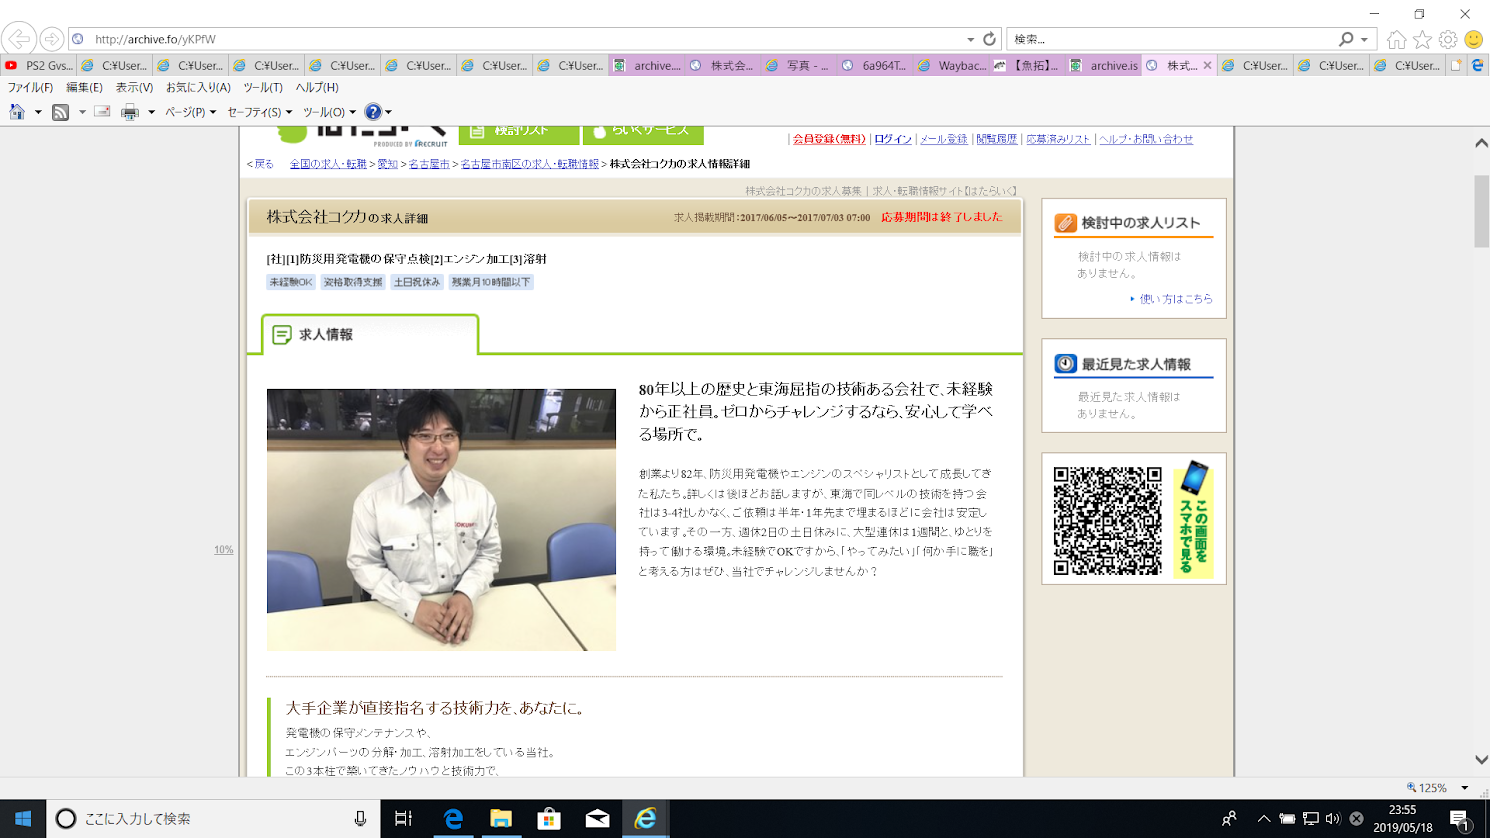Click the People icon in the system tray
This screenshot has width=1490, height=838.
1229,819
